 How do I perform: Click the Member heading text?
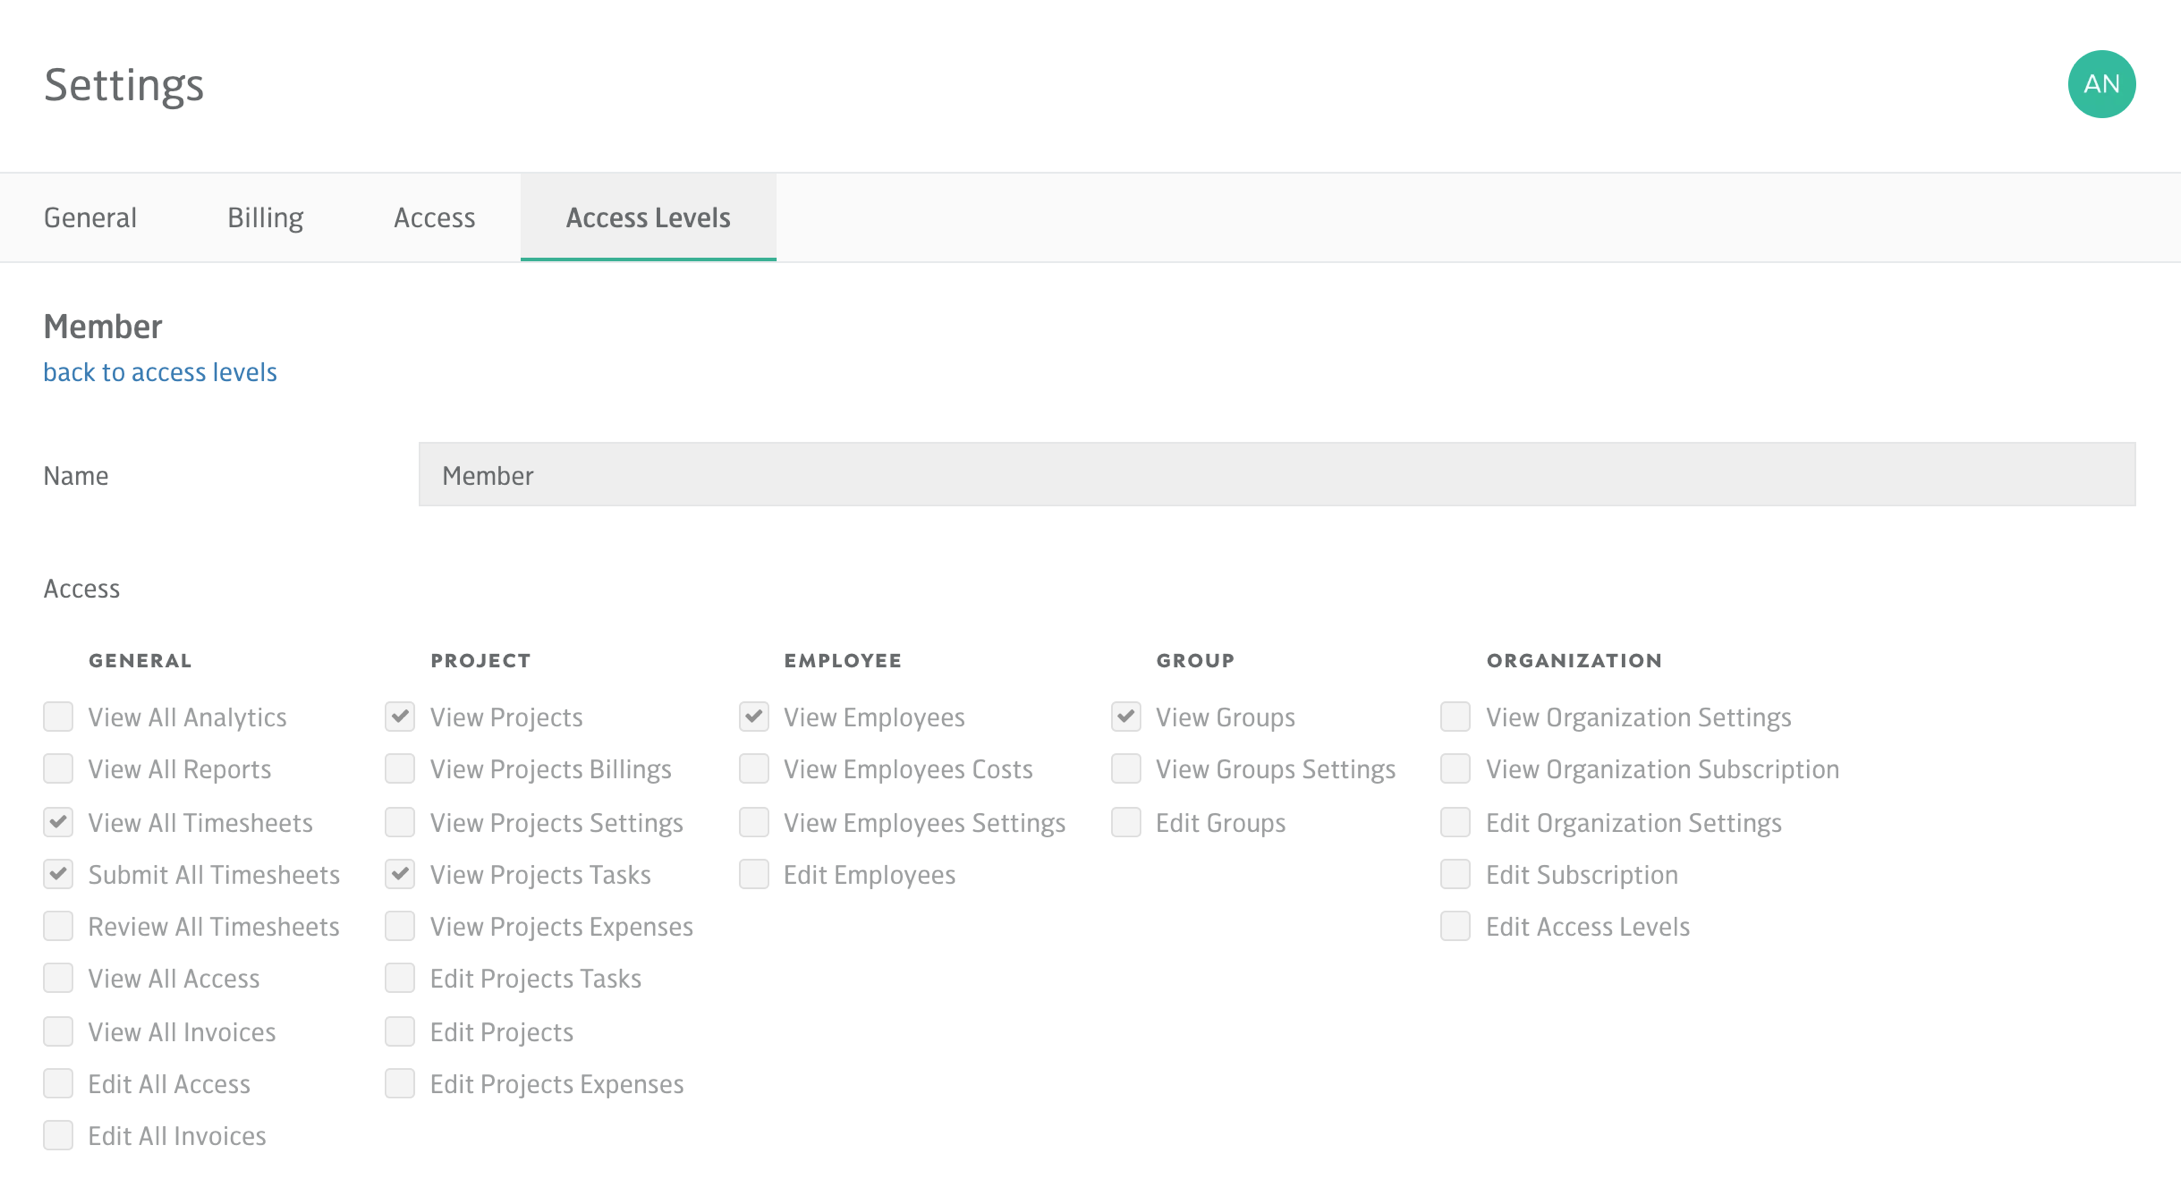pyautogui.click(x=102, y=326)
